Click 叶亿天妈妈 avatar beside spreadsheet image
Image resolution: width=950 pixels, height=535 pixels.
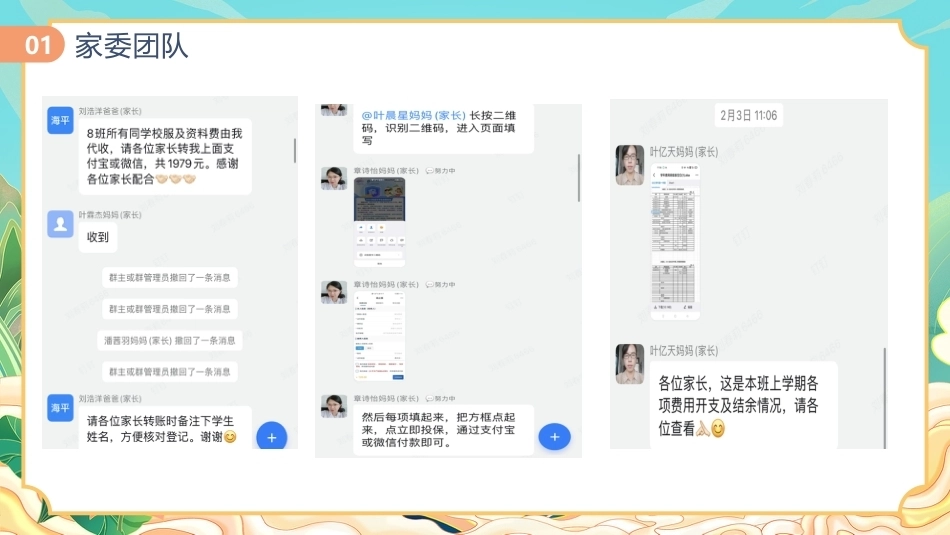pyautogui.click(x=629, y=165)
